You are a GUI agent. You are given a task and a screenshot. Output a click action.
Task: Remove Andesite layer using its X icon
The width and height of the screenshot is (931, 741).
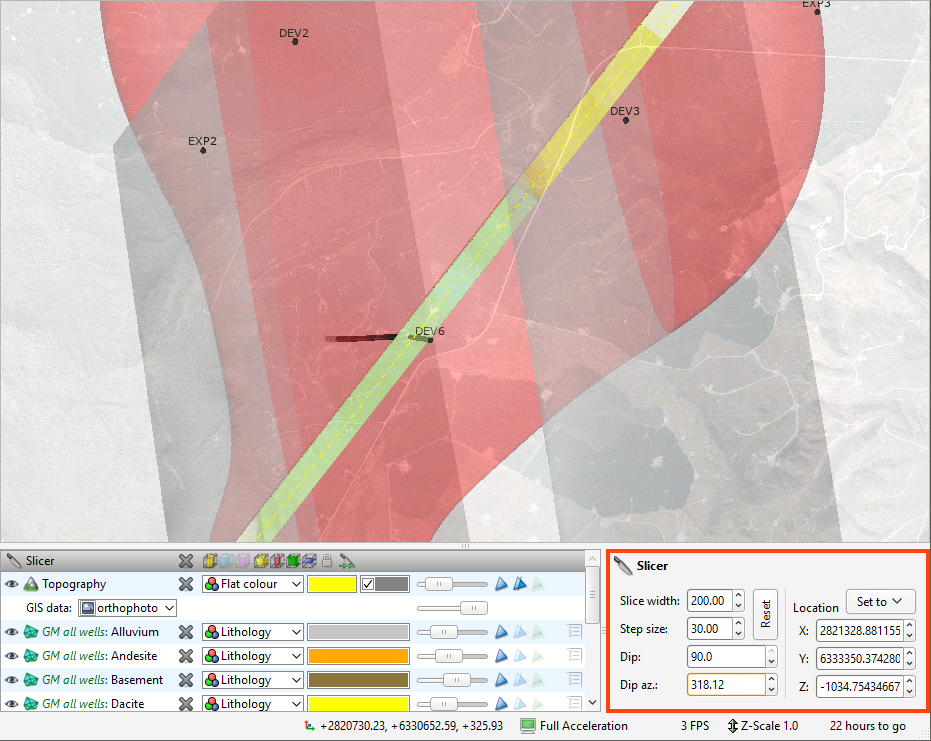point(185,656)
